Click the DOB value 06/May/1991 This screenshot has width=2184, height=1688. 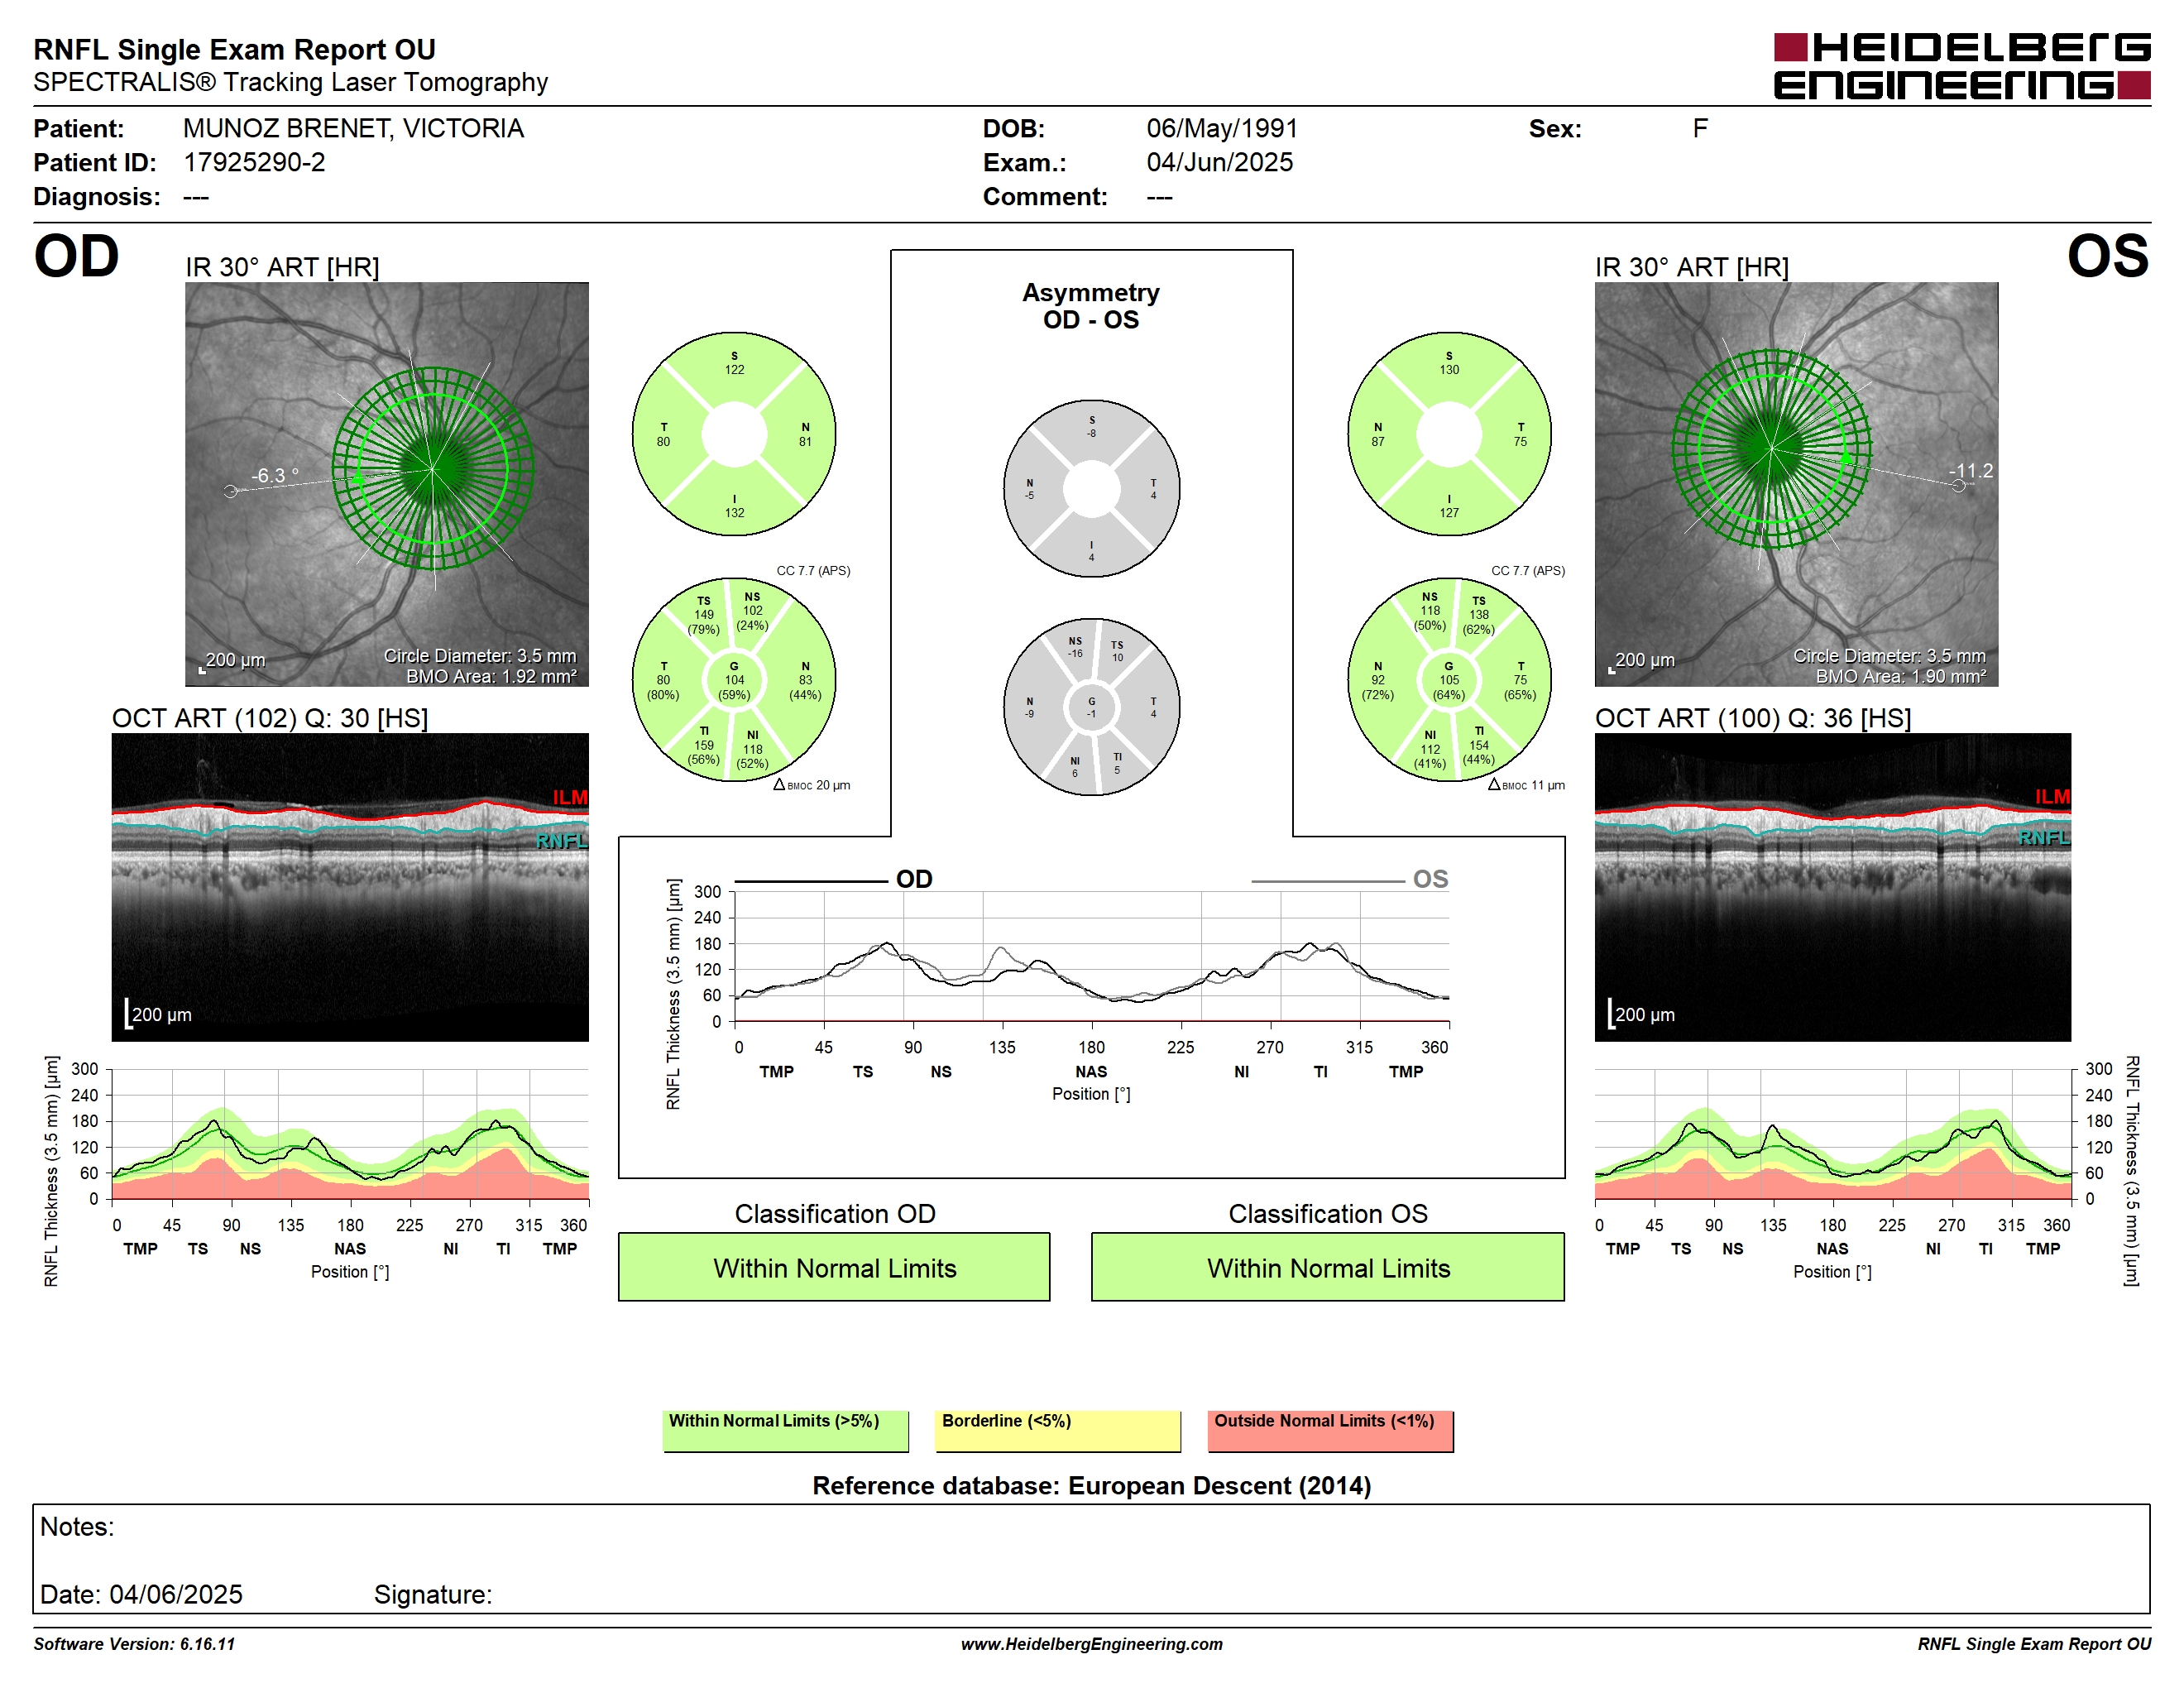click(x=1222, y=129)
